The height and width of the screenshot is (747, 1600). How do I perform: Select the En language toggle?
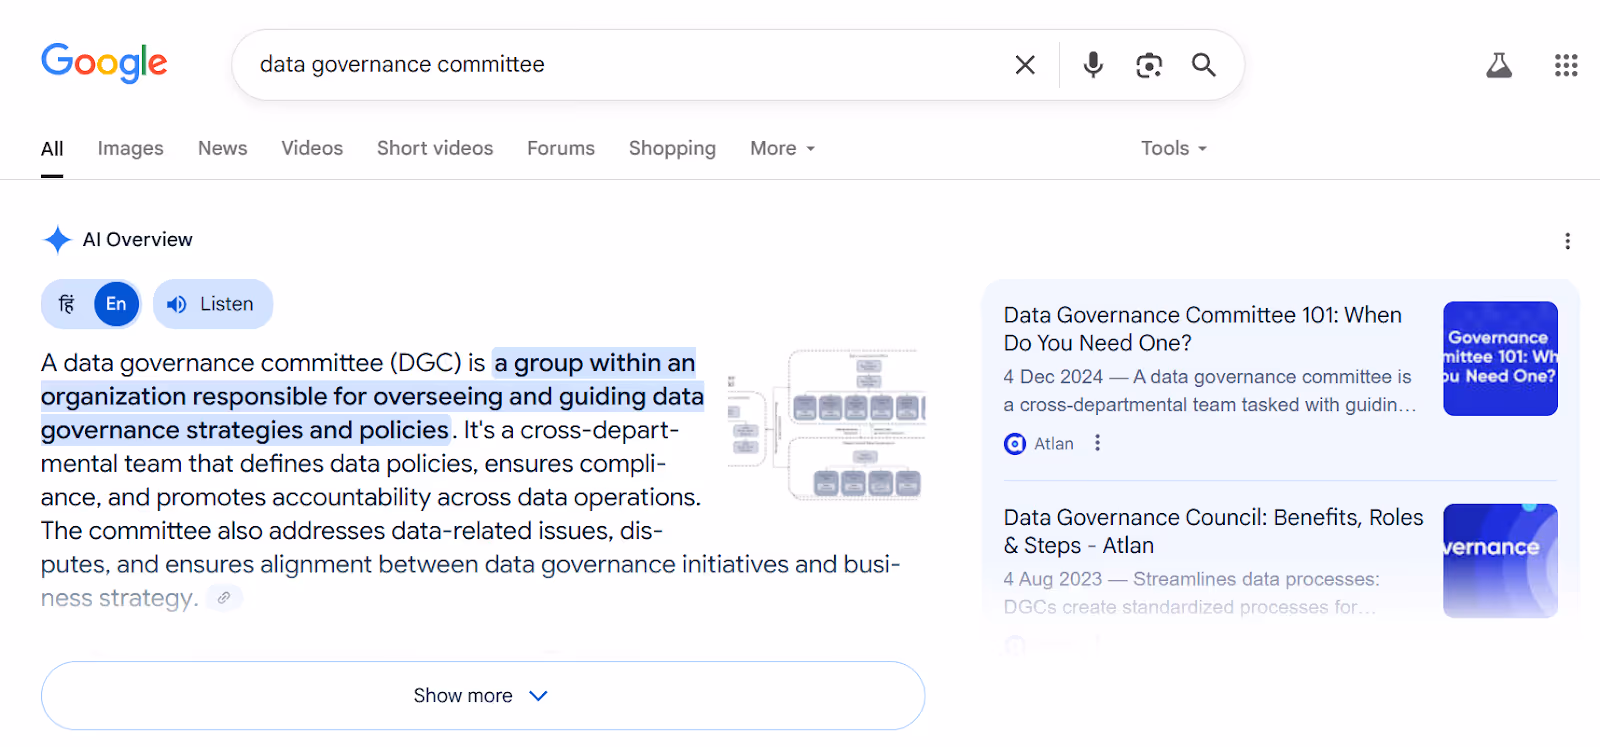click(x=116, y=304)
